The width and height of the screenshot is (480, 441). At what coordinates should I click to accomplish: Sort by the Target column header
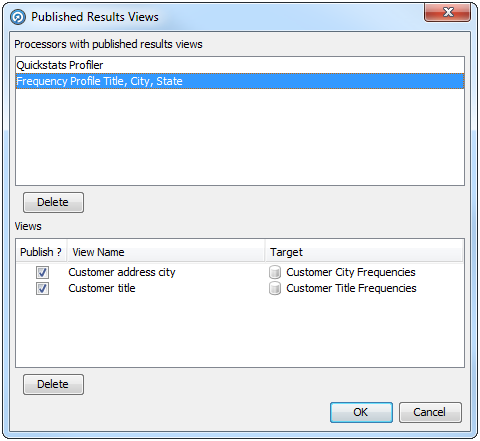click(x=364, y=252)
